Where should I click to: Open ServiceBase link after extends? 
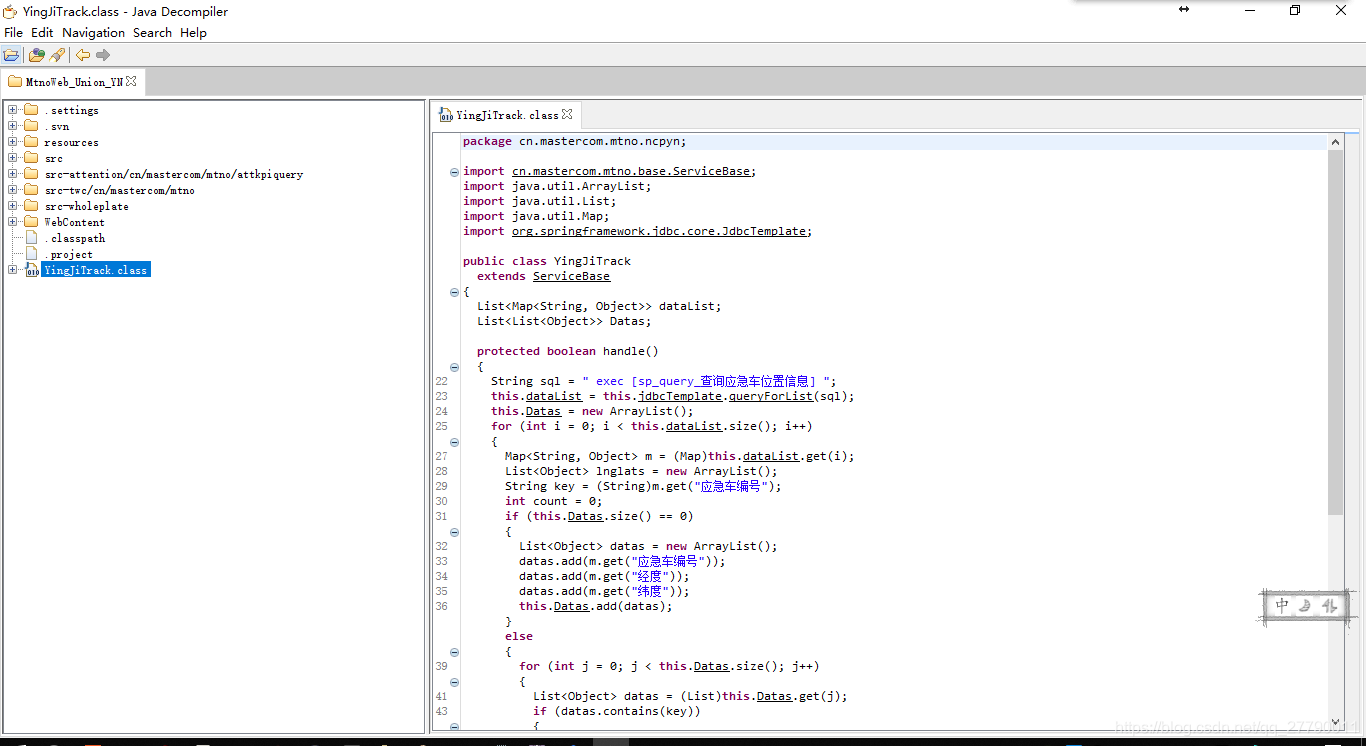pos(571,276)
